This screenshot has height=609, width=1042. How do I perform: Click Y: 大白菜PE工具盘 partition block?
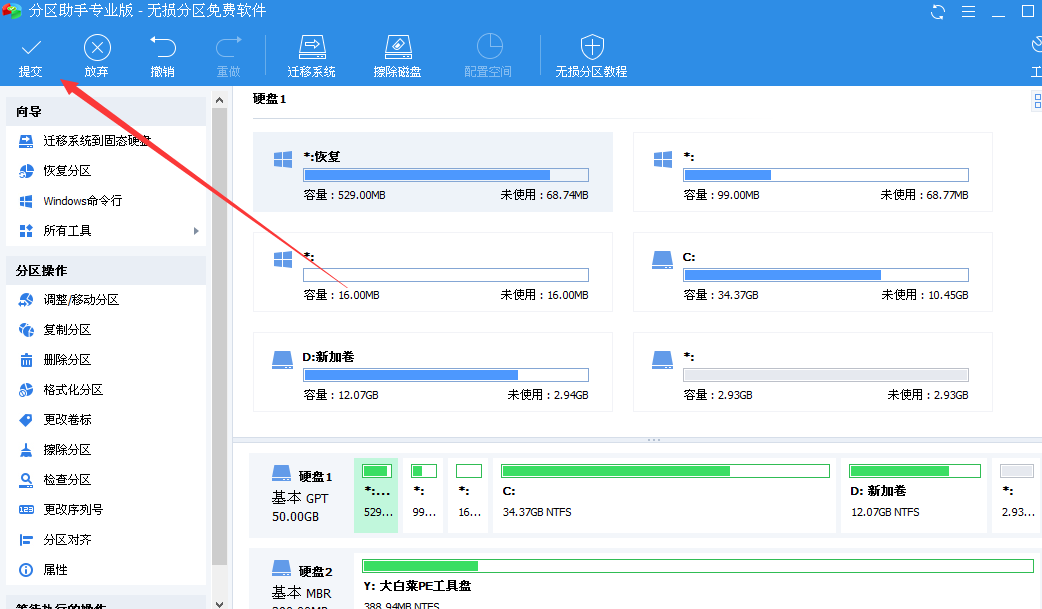tap(698, 583)
